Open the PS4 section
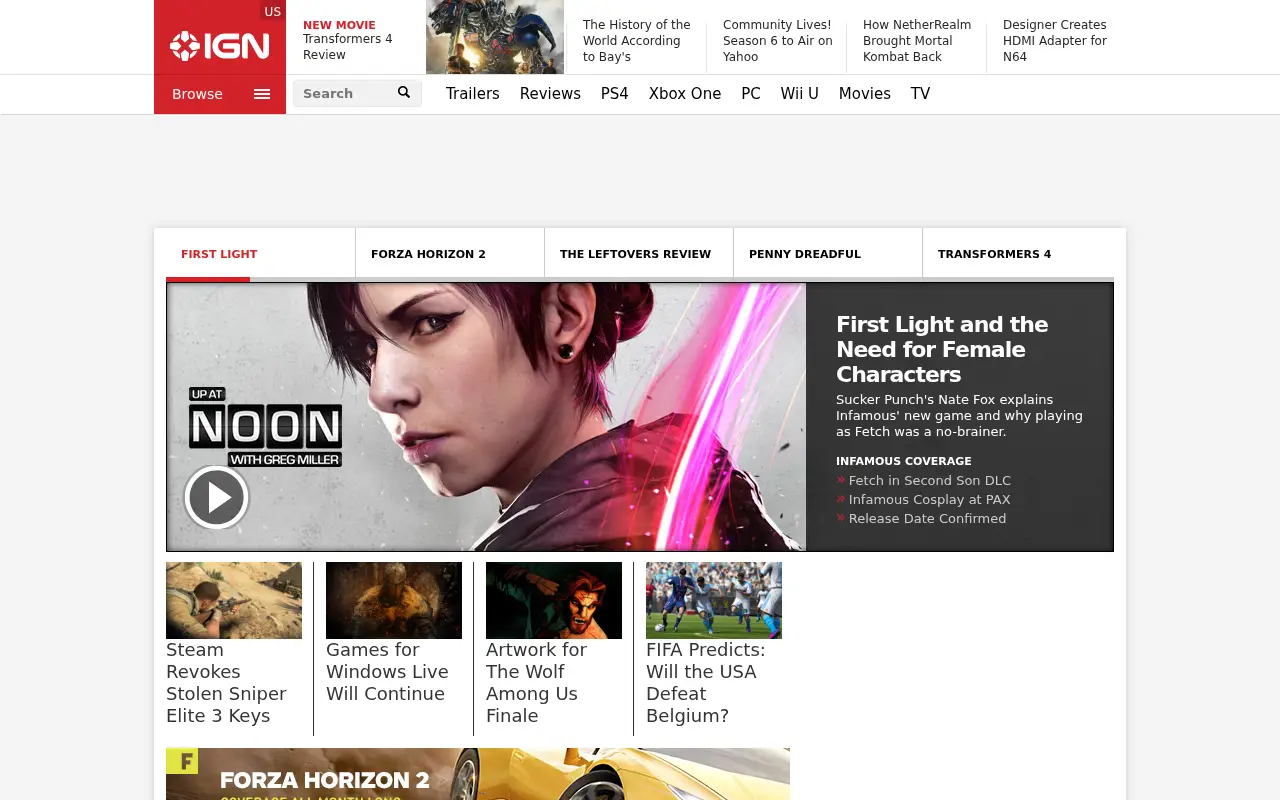The width and height of the screenshot is (1280, 800). (x=615, y=94)
